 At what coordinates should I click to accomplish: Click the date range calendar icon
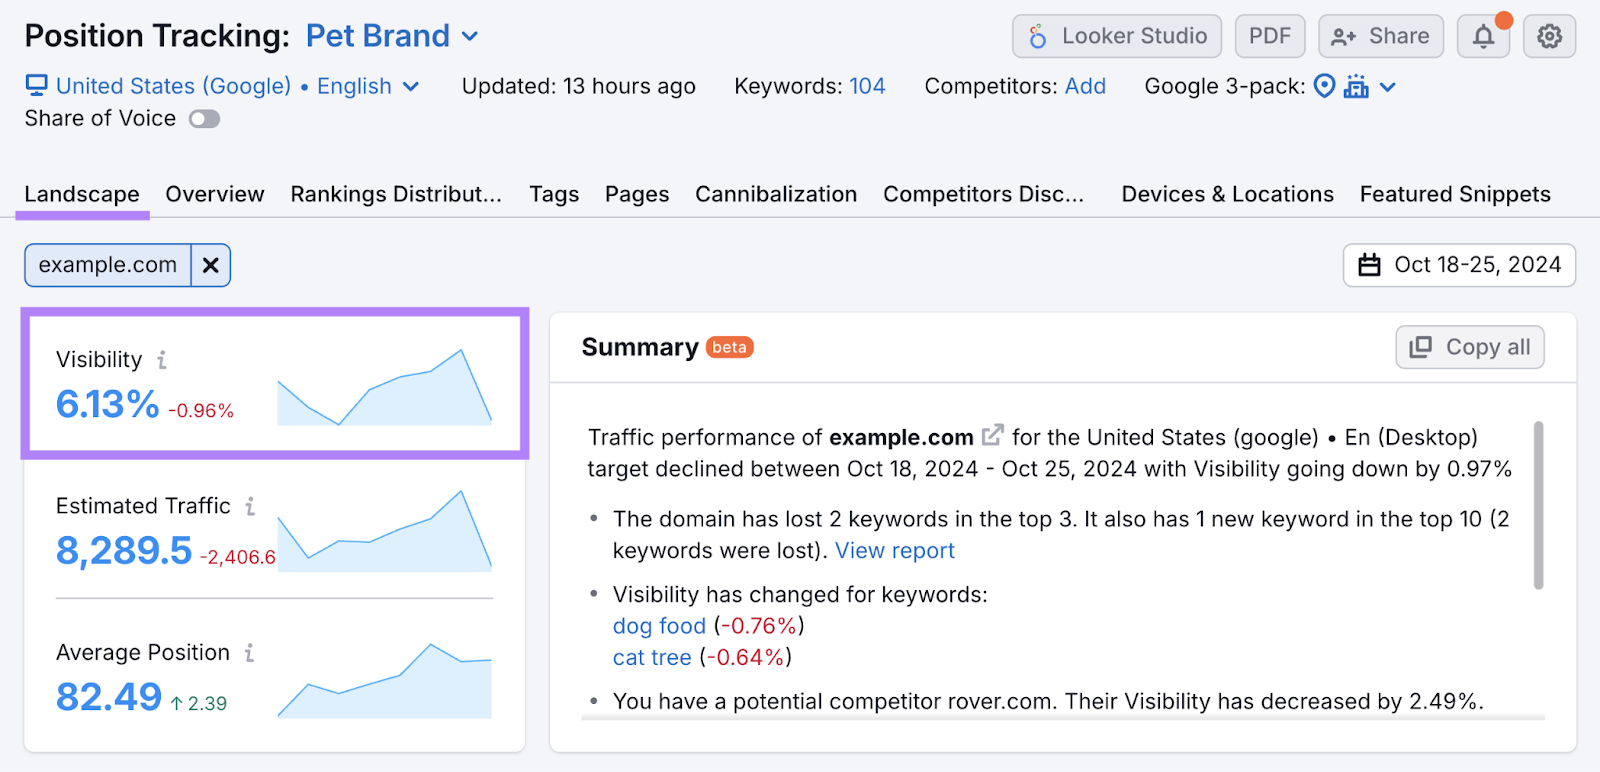(x=1370, y=265)
